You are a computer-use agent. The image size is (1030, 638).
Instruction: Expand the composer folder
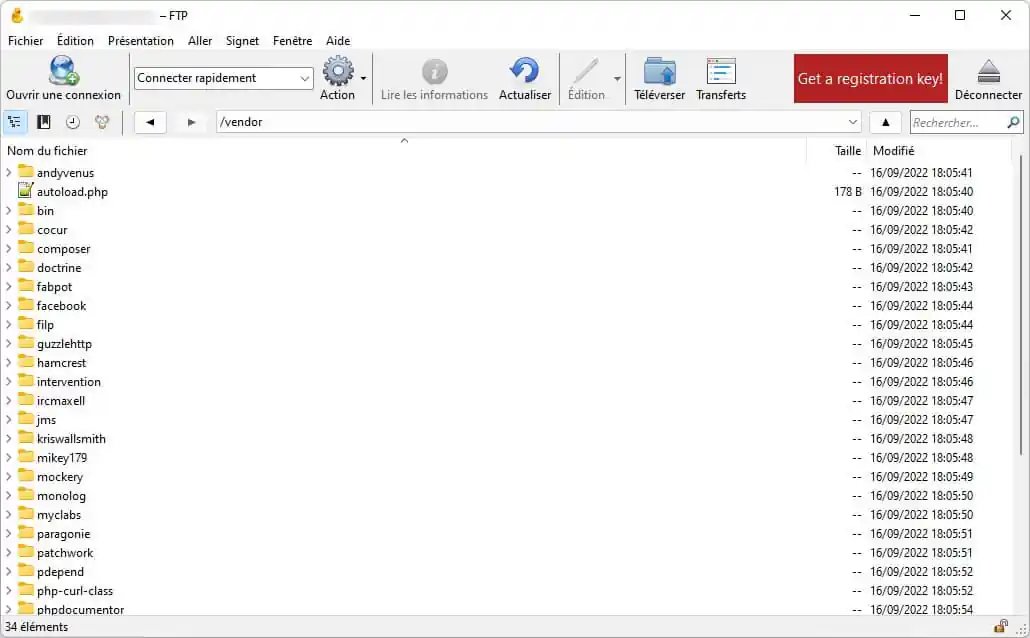9,248
